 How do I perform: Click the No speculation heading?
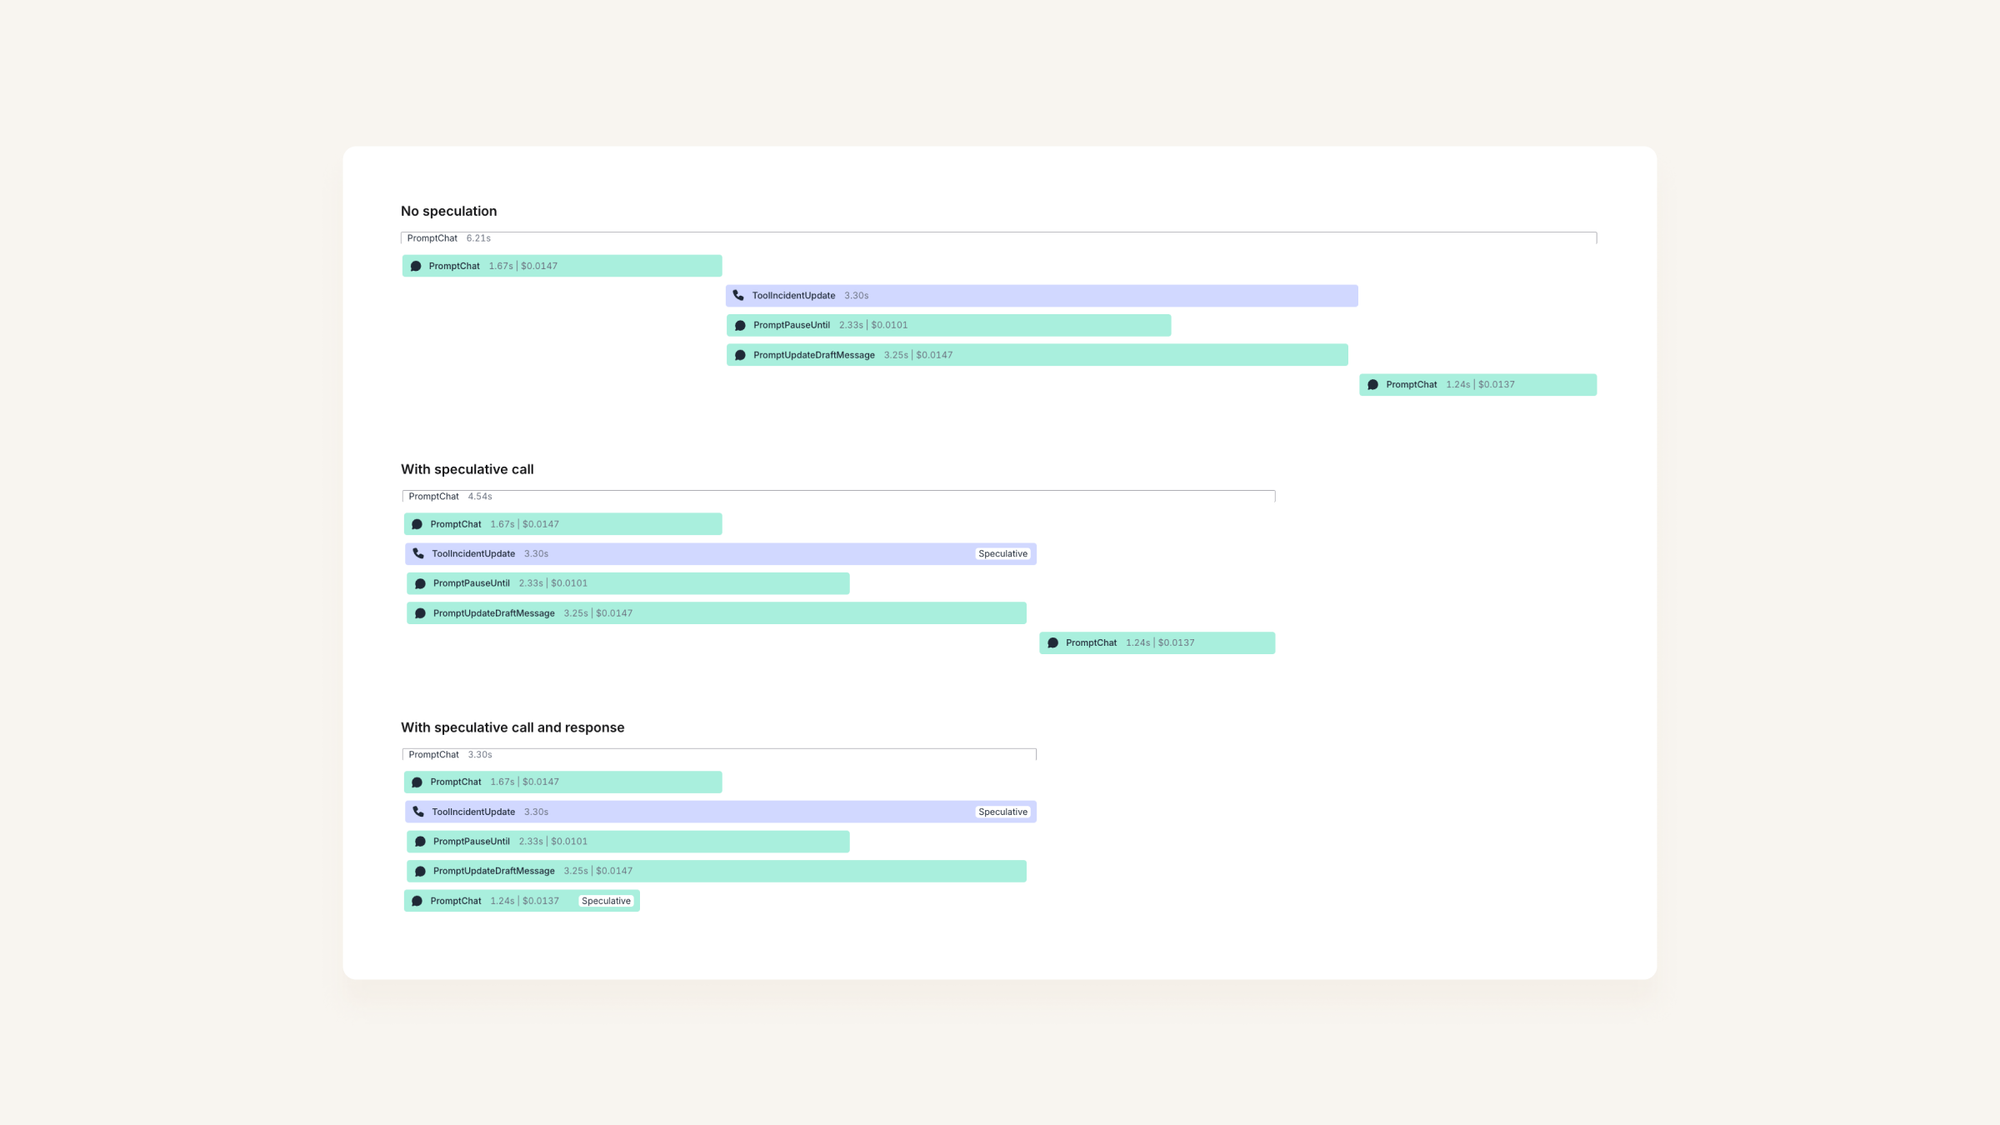pyautogui.click(x=448, y=211)
